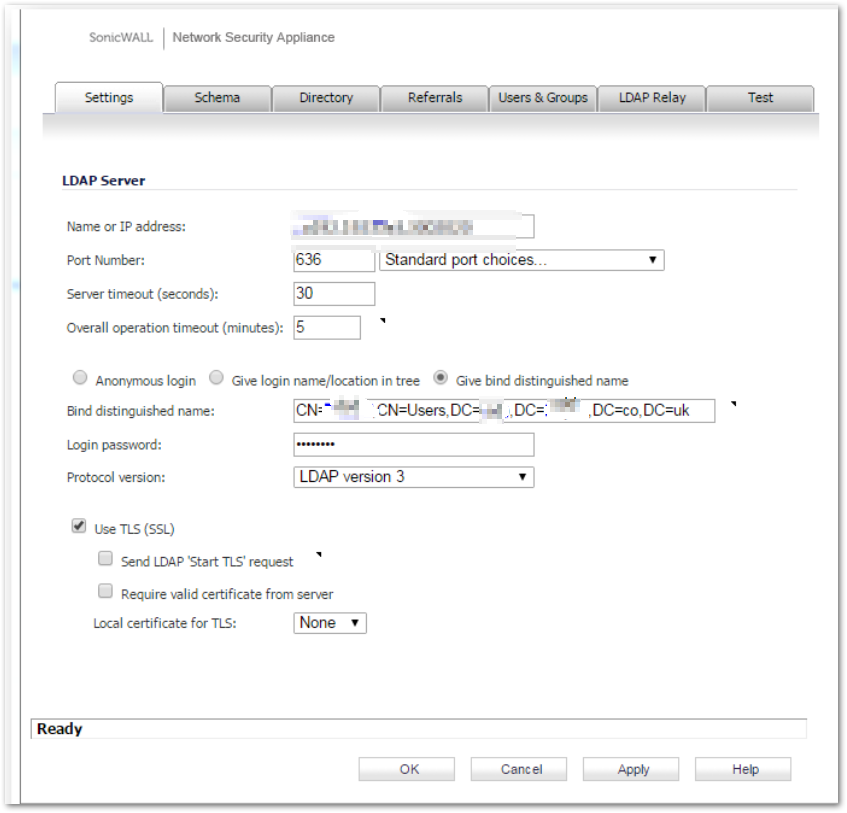
Task: Switch to the Schema tab
Action: pyautogui.click(x=217, y=98)
